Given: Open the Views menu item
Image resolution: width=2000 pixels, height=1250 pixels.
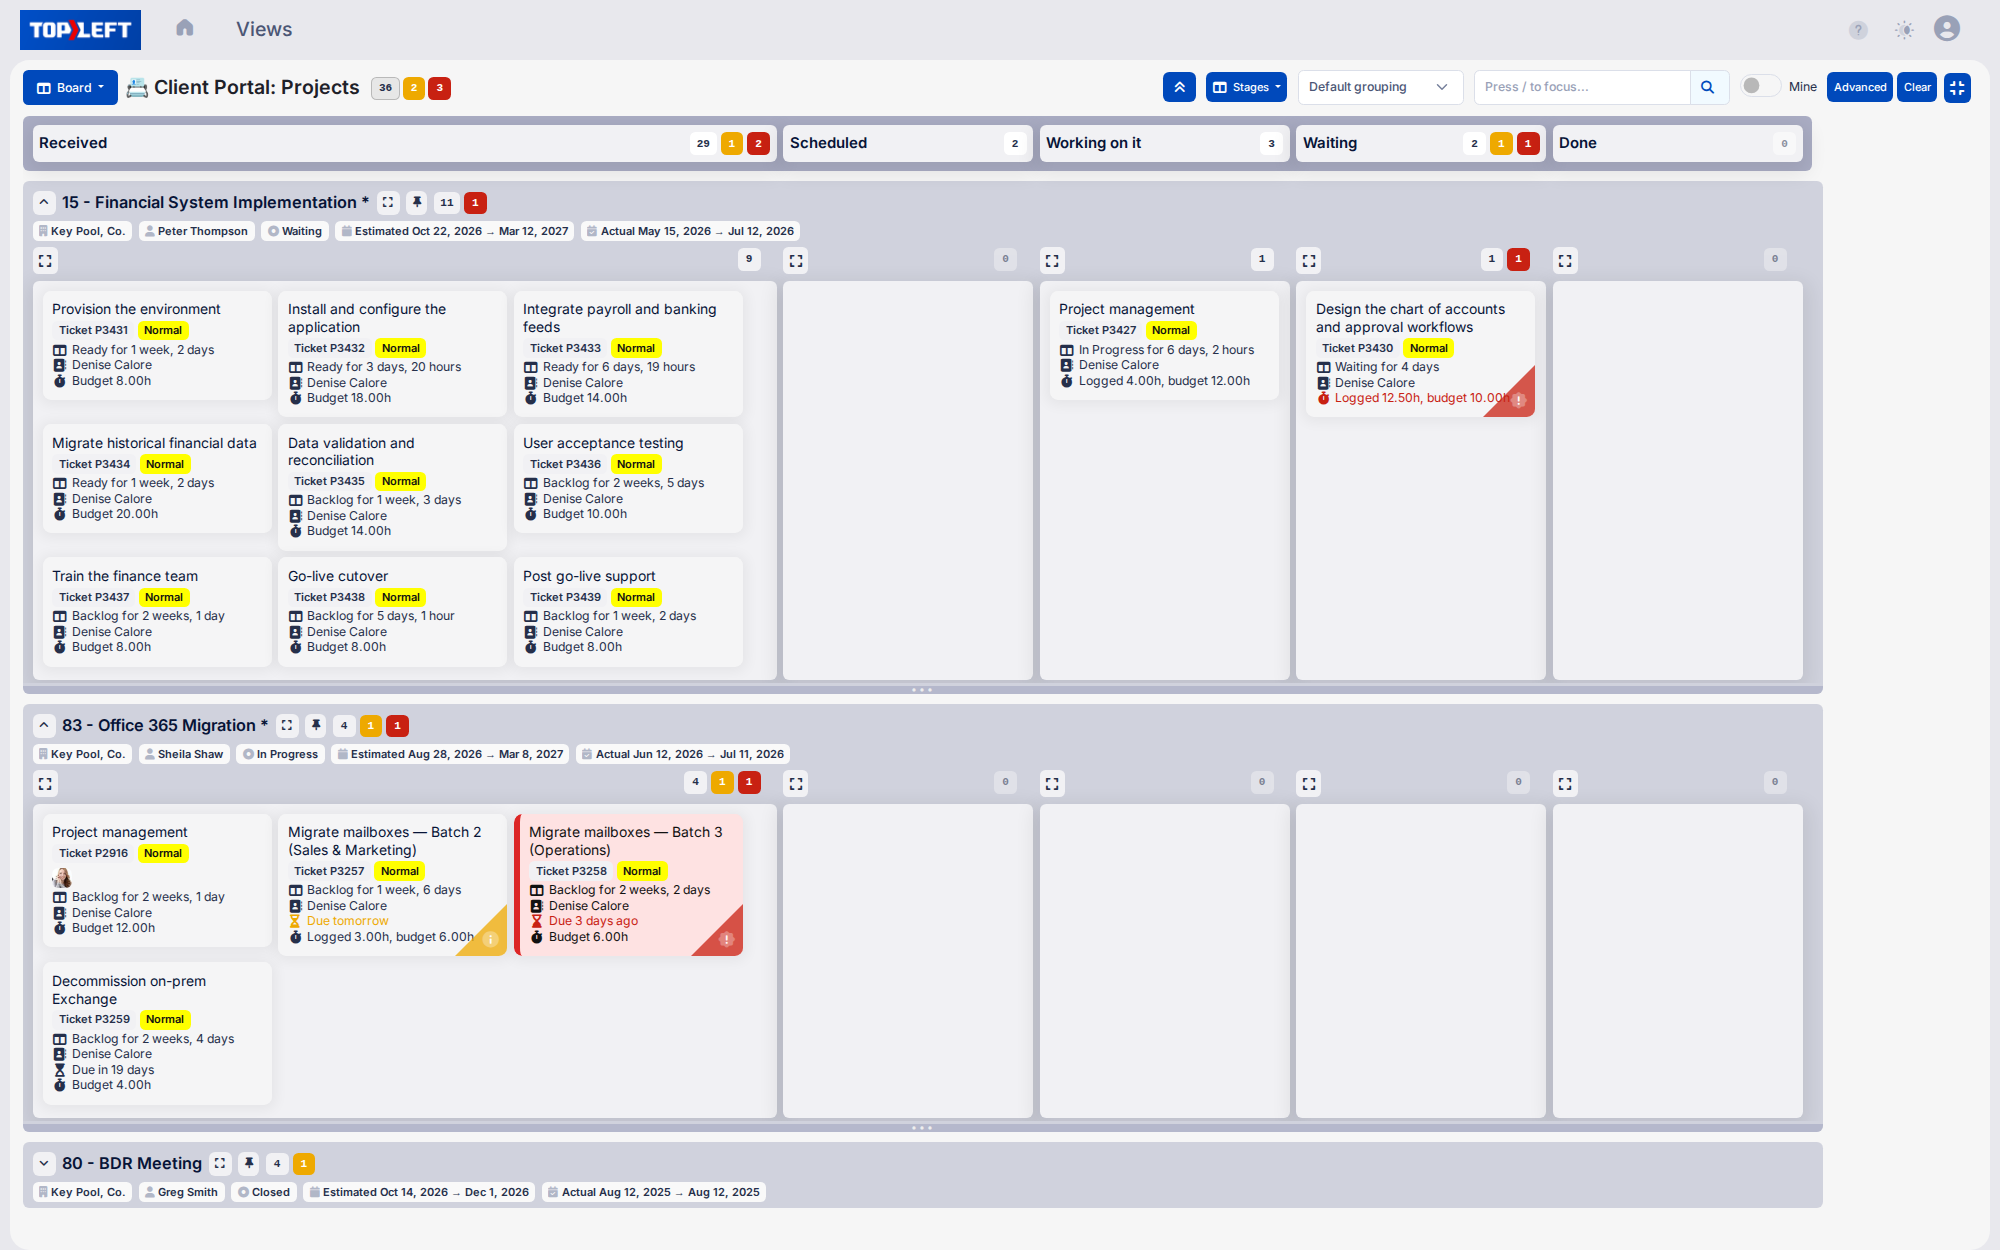Looking at the screenshot, I should pyautogui.click(x=264, y=29).
